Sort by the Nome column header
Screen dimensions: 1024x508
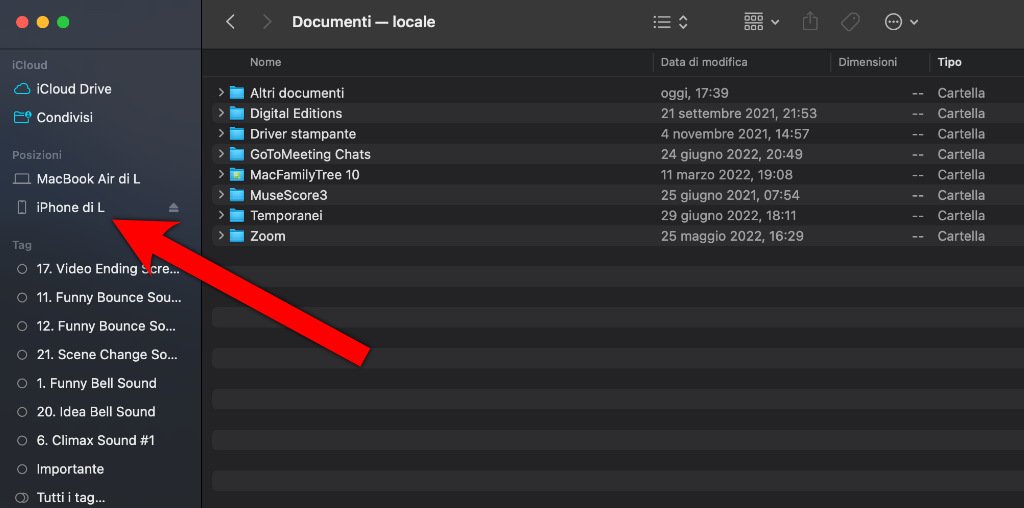[x=266, y=62]
